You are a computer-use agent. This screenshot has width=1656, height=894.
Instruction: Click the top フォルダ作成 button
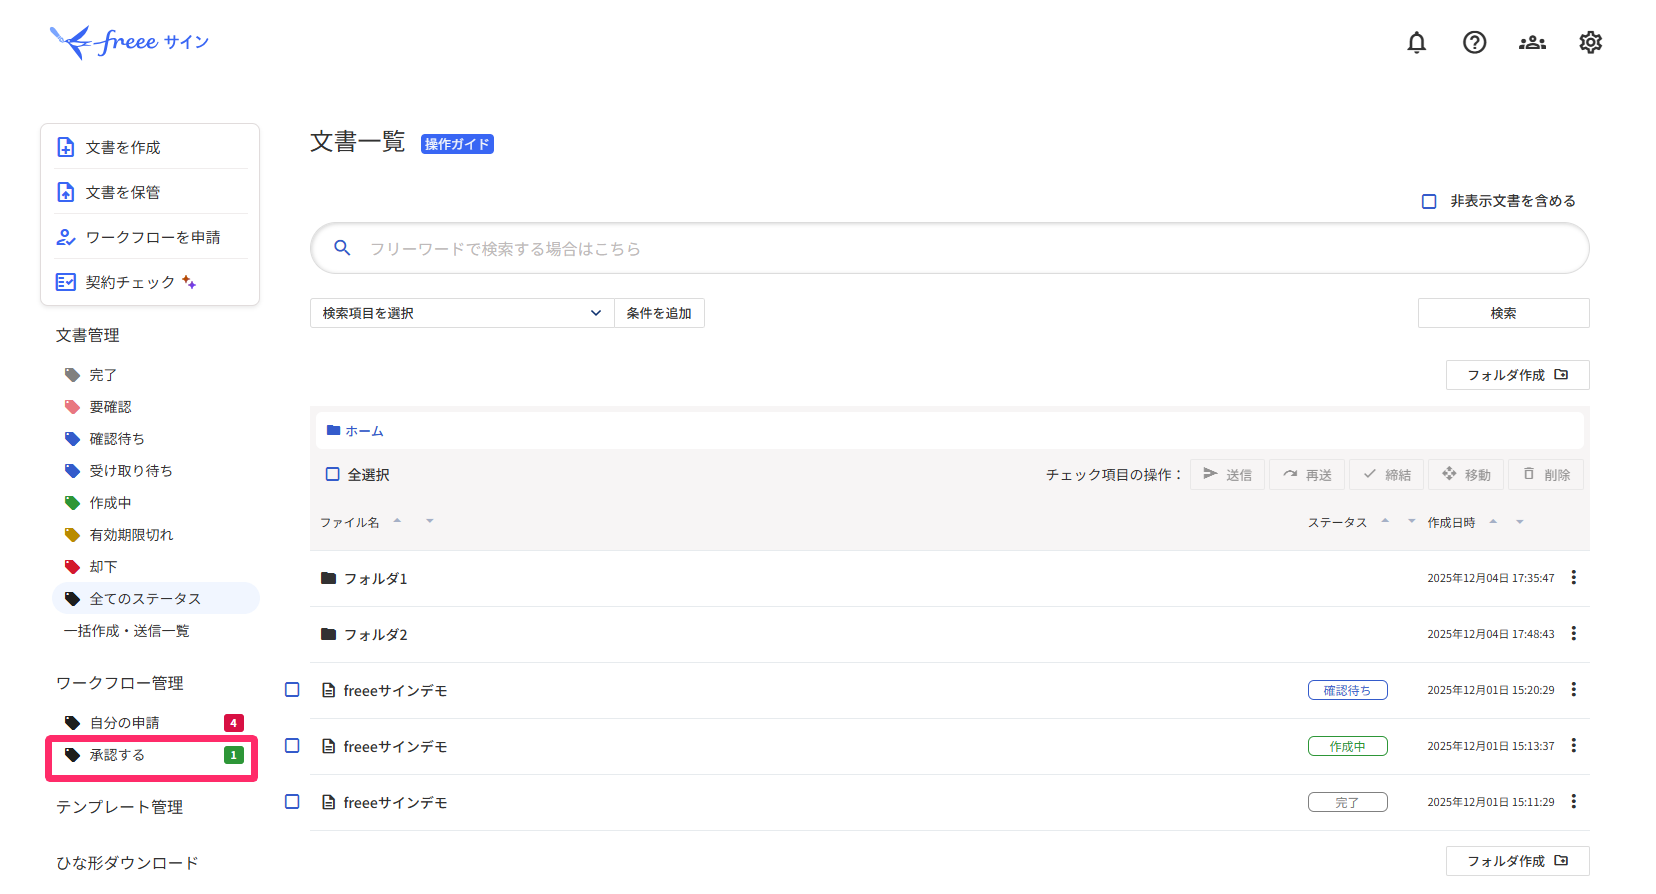click(1517, 375)
